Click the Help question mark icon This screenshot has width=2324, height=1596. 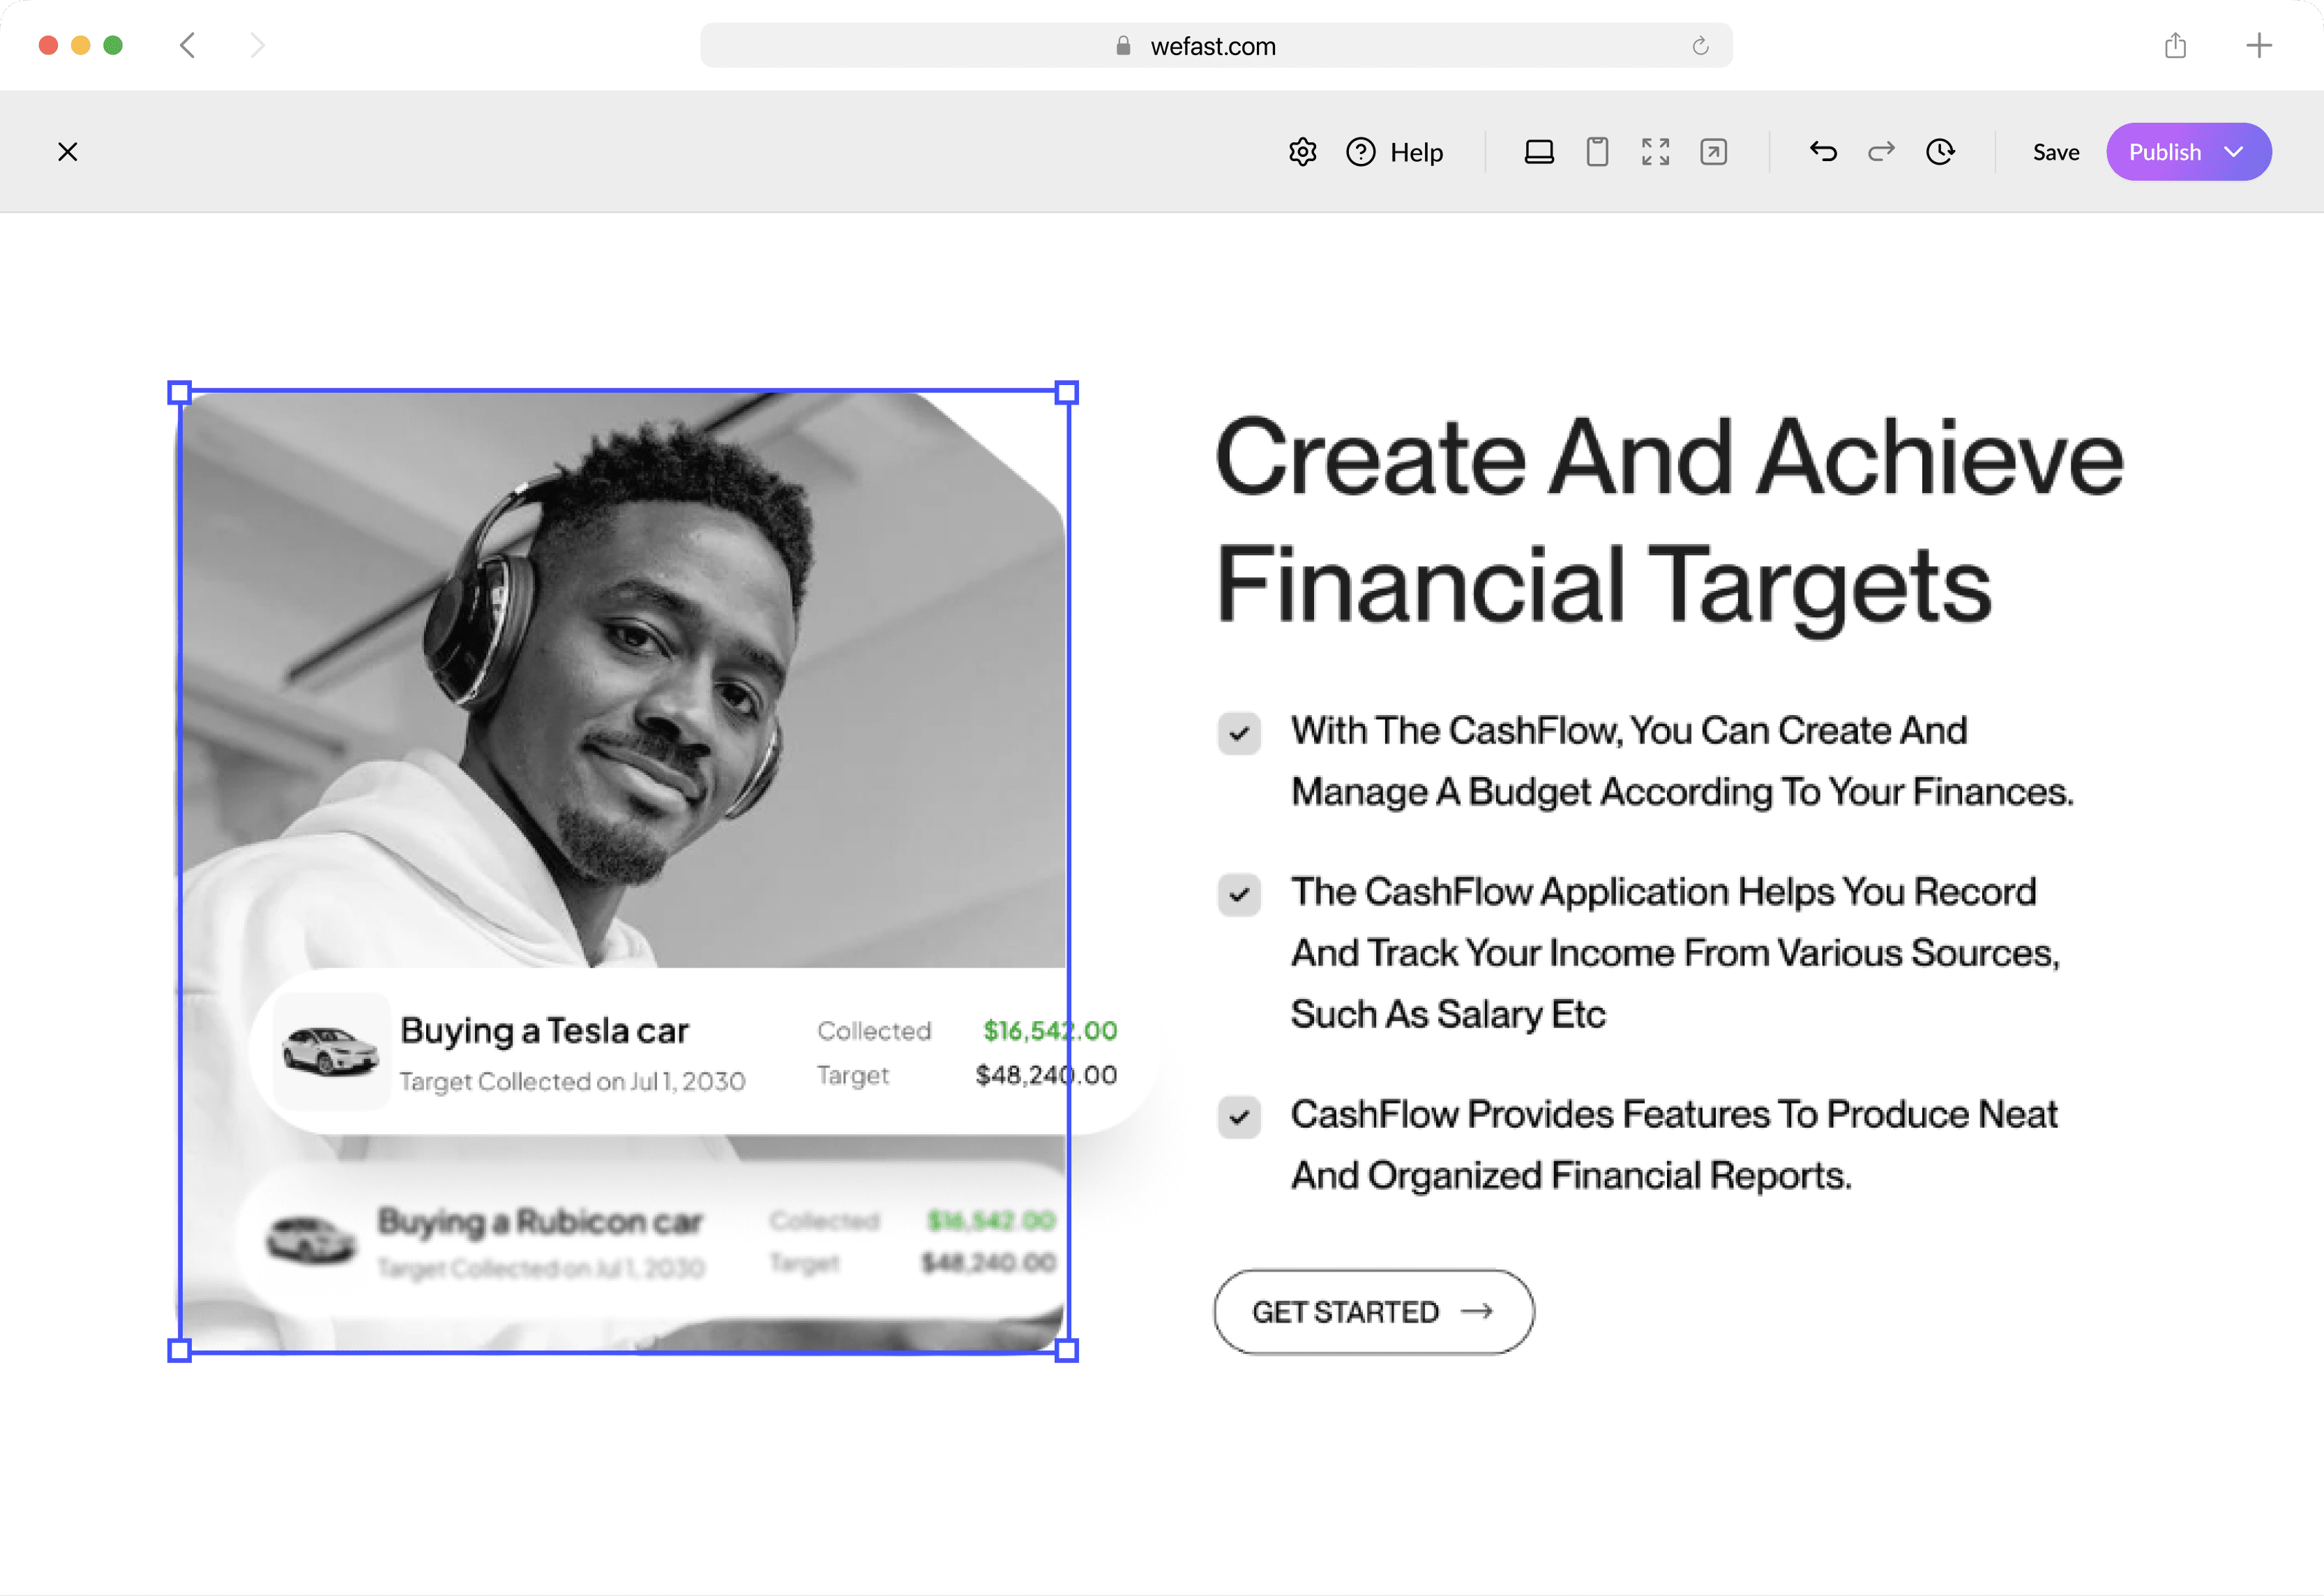pyautogui.click(x=1361, y=152)
